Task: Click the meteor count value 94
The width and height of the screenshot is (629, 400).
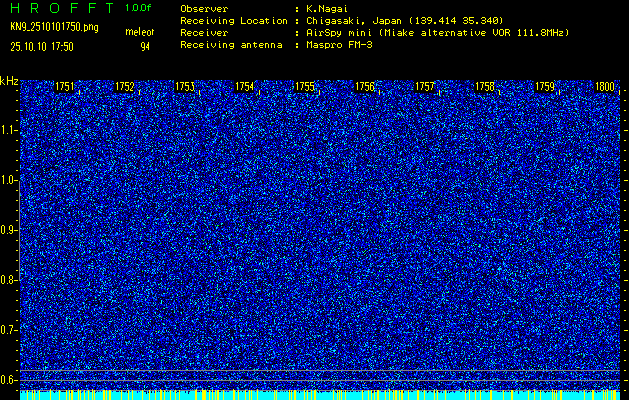Action: (x=145, y=46)
